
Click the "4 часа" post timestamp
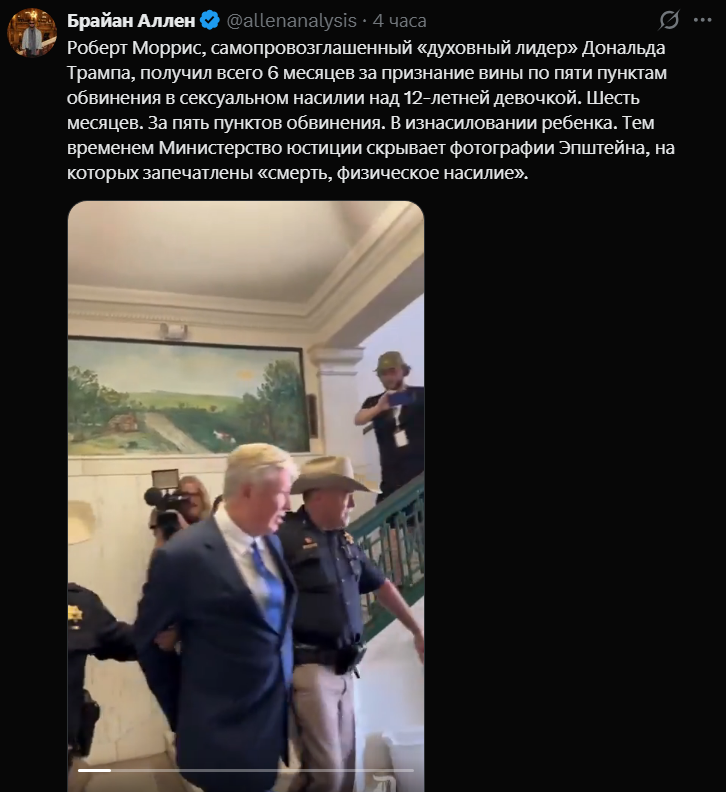tap(399, 21)
